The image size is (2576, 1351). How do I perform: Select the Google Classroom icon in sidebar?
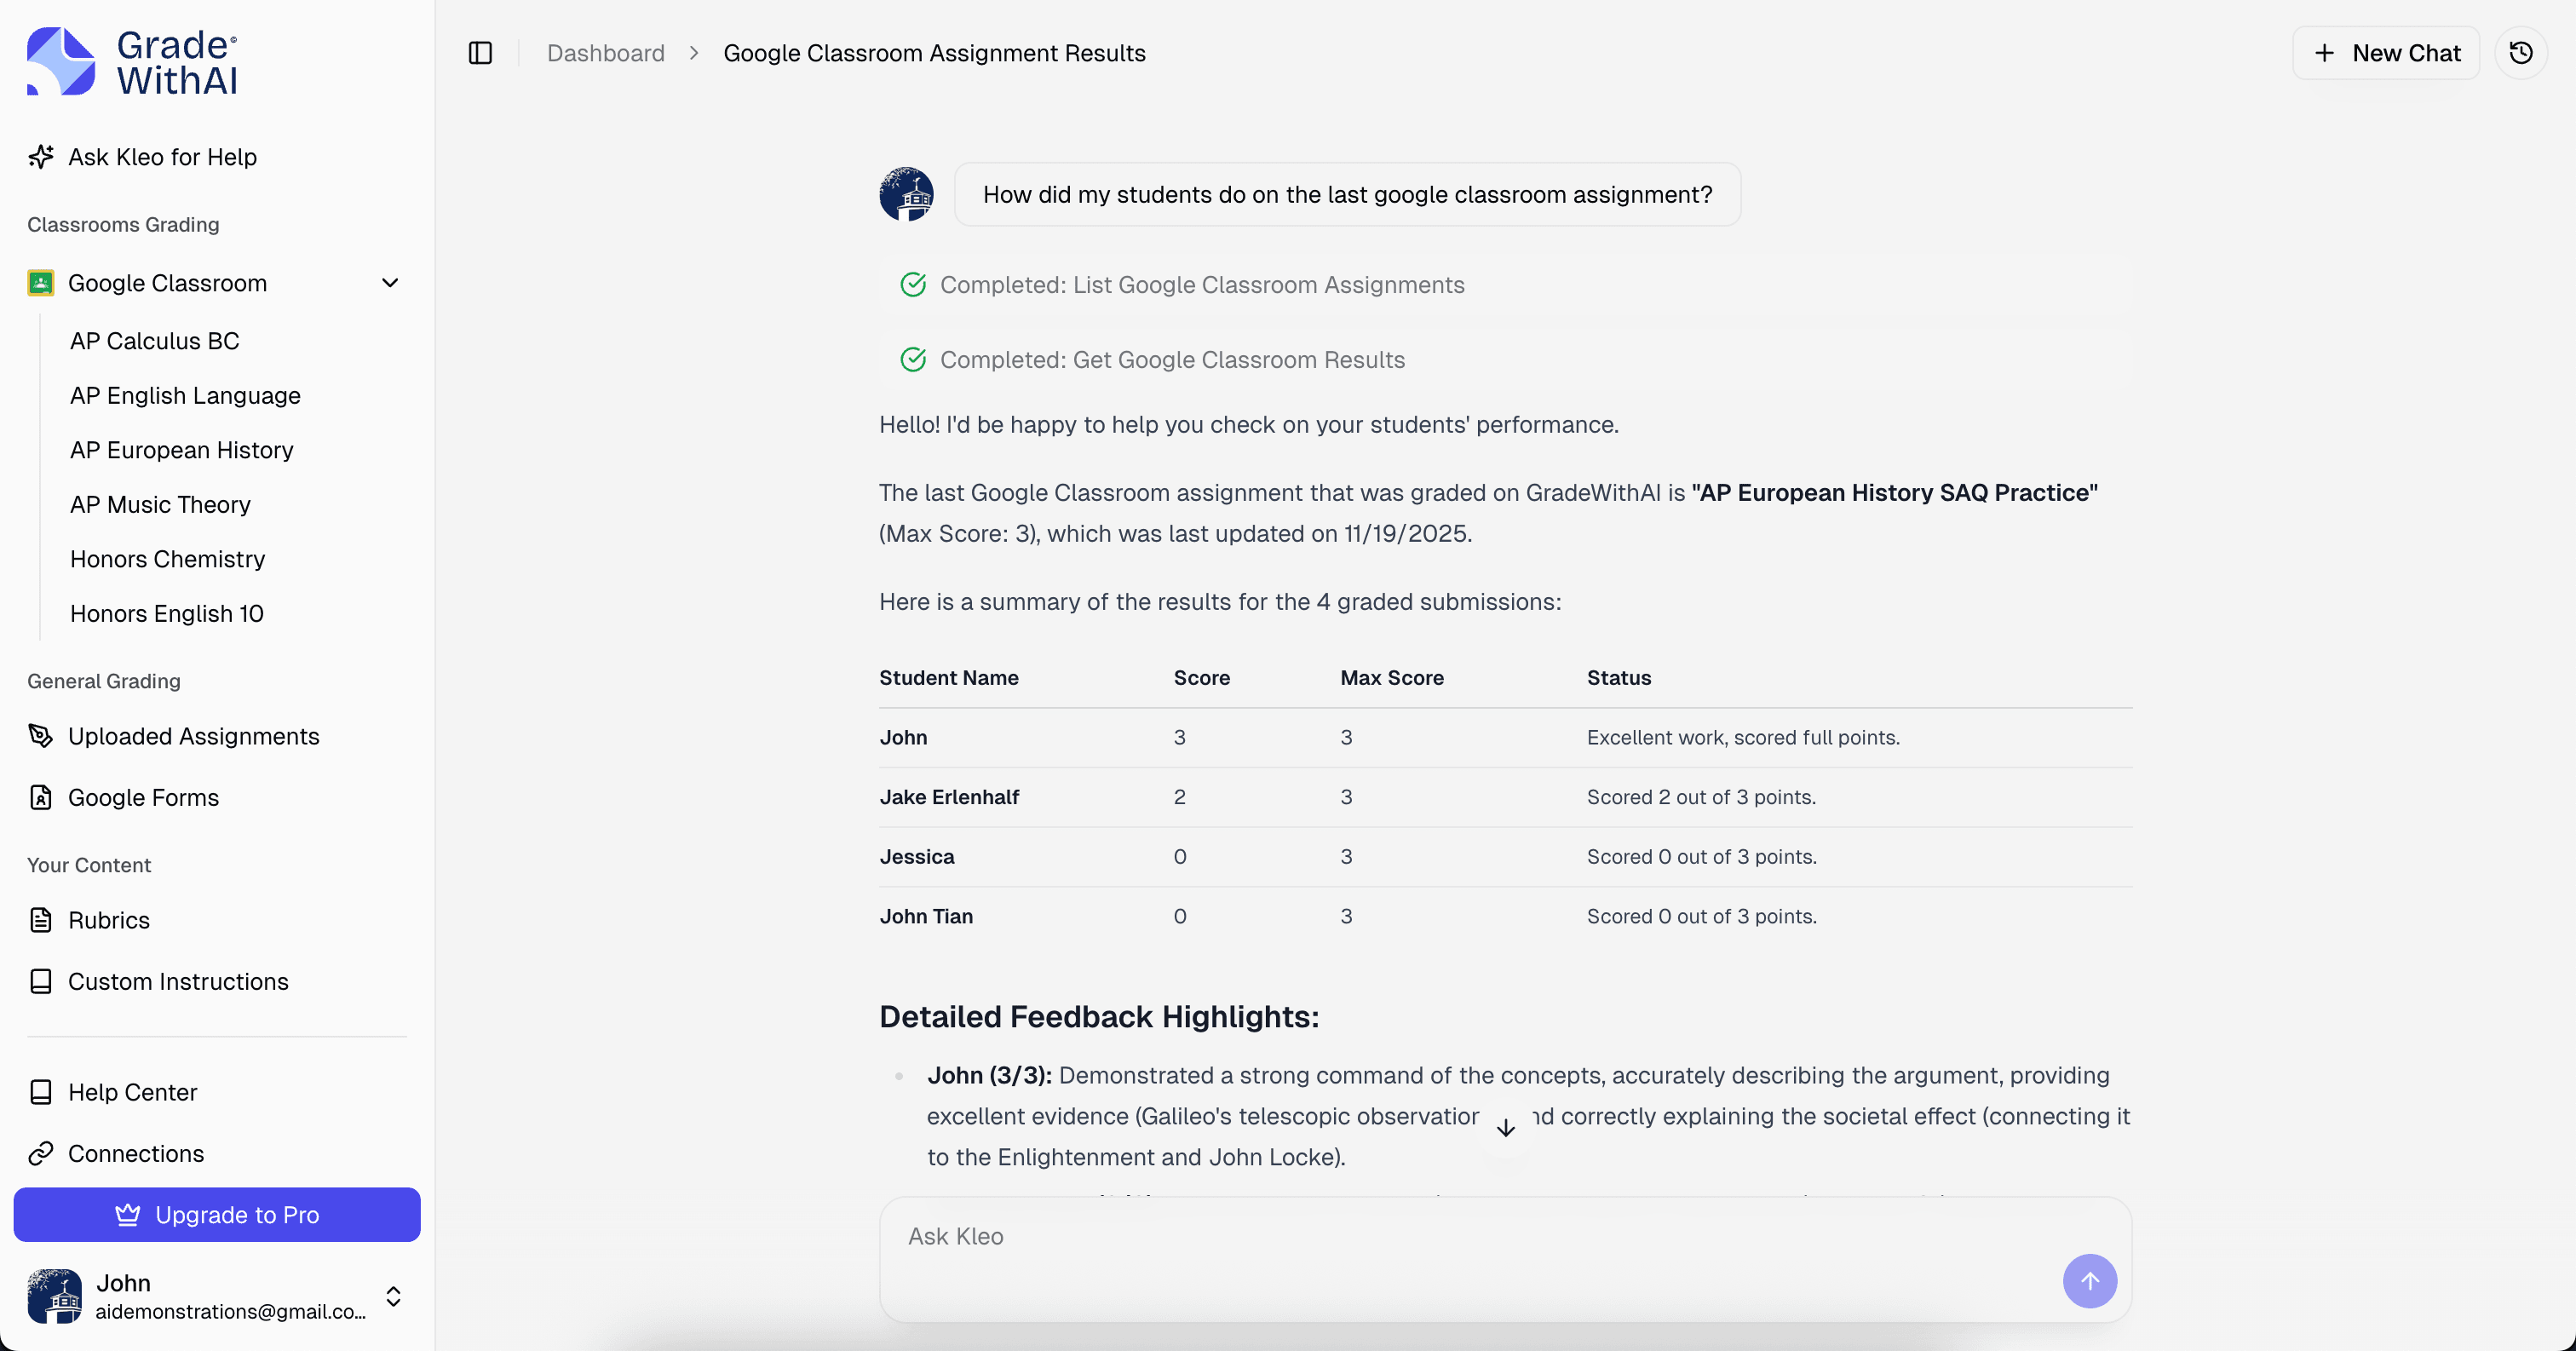click(x=40, y=283)
